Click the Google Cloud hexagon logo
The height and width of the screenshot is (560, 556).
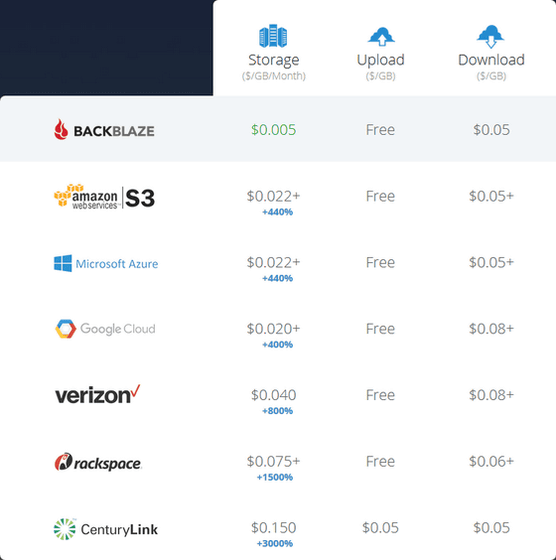click(65, 329)
